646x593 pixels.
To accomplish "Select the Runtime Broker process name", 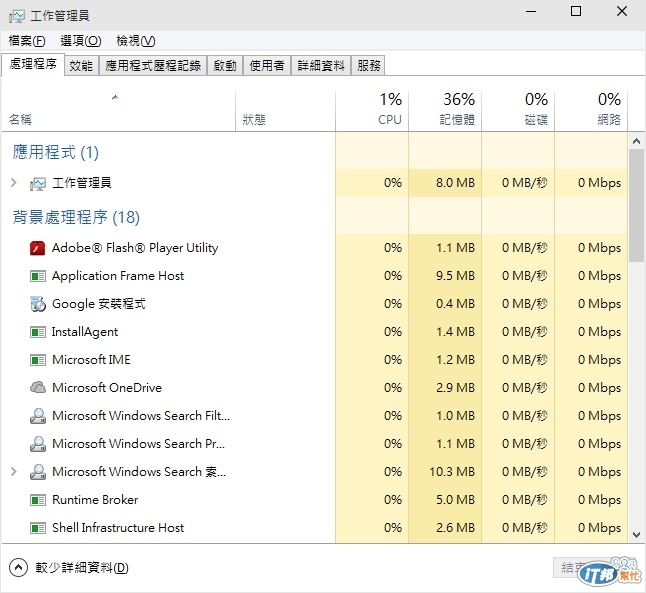I will pos(95,500).
